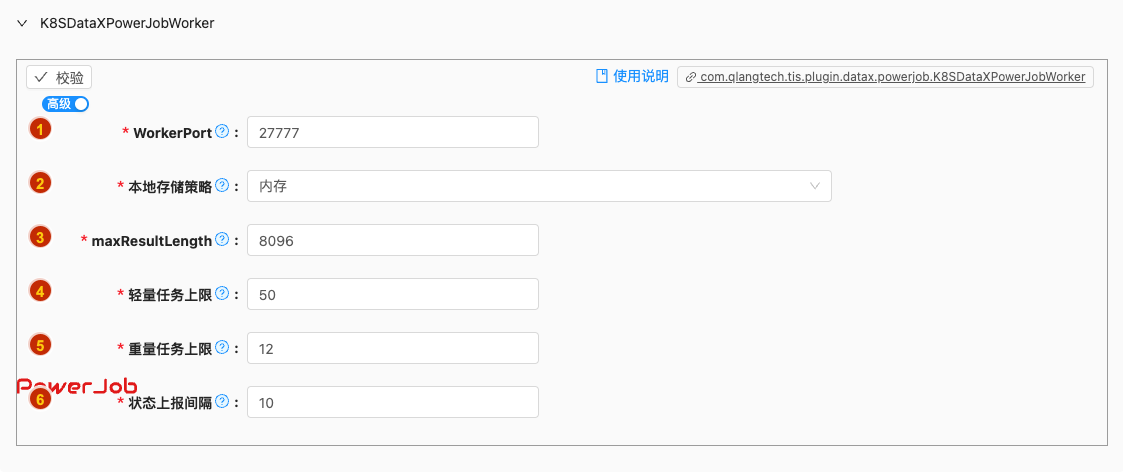Image resolution: width=1123 pixels, height=472 pixels.
Task: Click the help icon next to 轻量任务上限
Action: [x=222, y=293]
